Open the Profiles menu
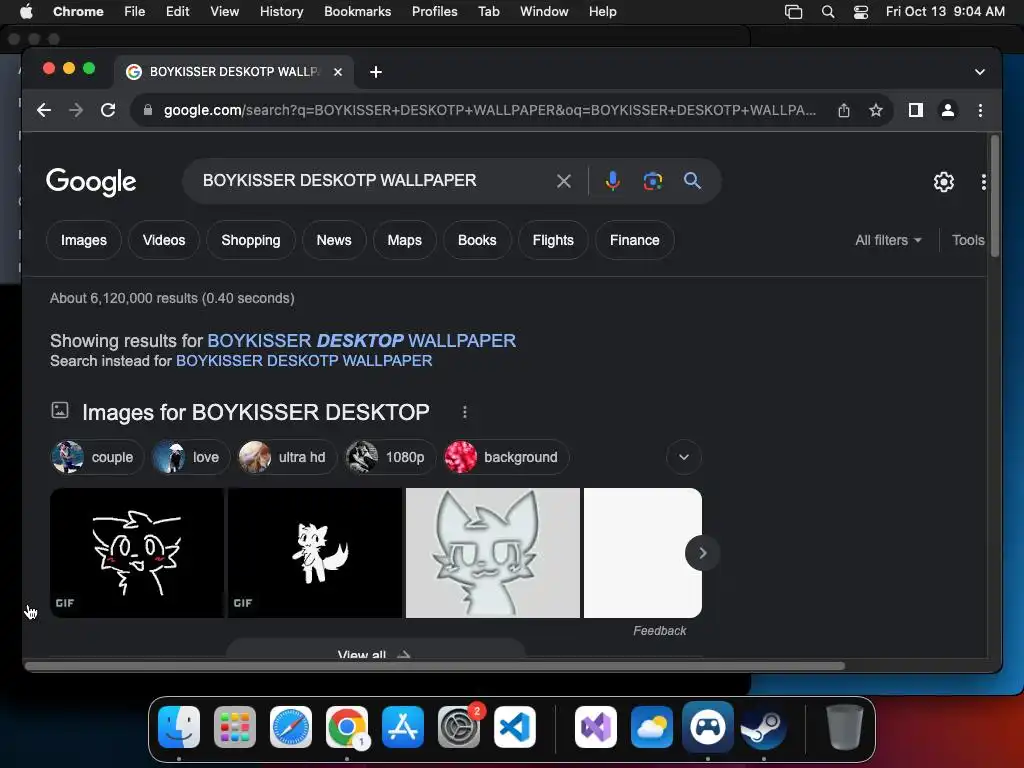1024x768 pixels. coord(434,12)
